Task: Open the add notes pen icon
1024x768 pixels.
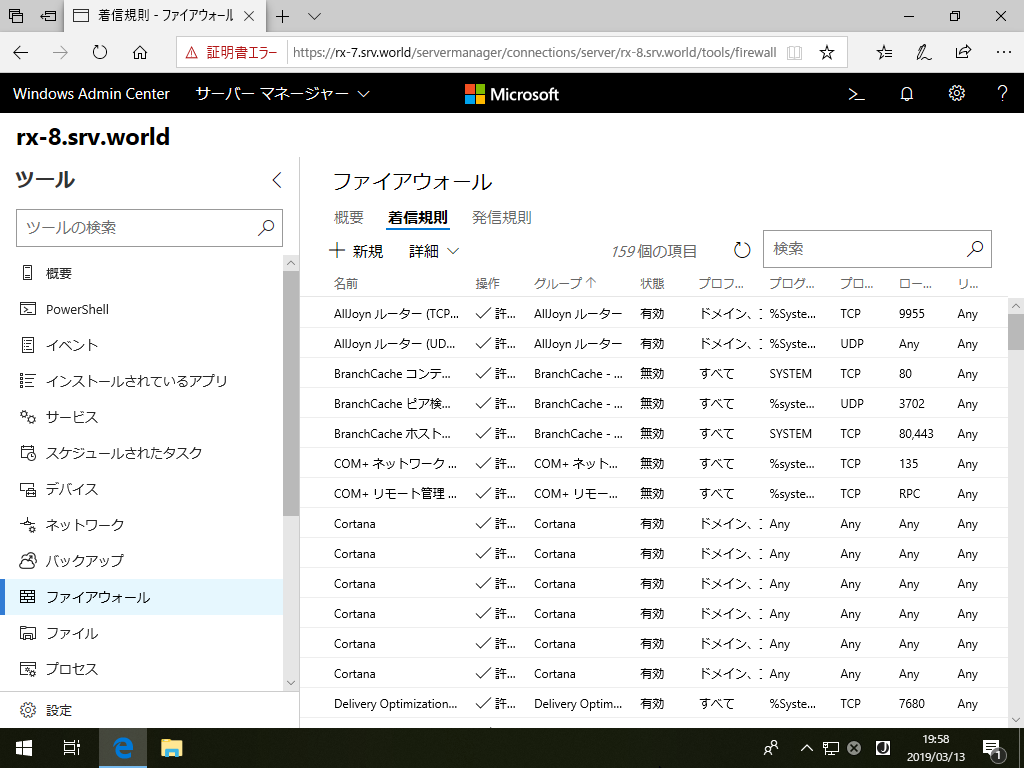Action: pos(923,52)
